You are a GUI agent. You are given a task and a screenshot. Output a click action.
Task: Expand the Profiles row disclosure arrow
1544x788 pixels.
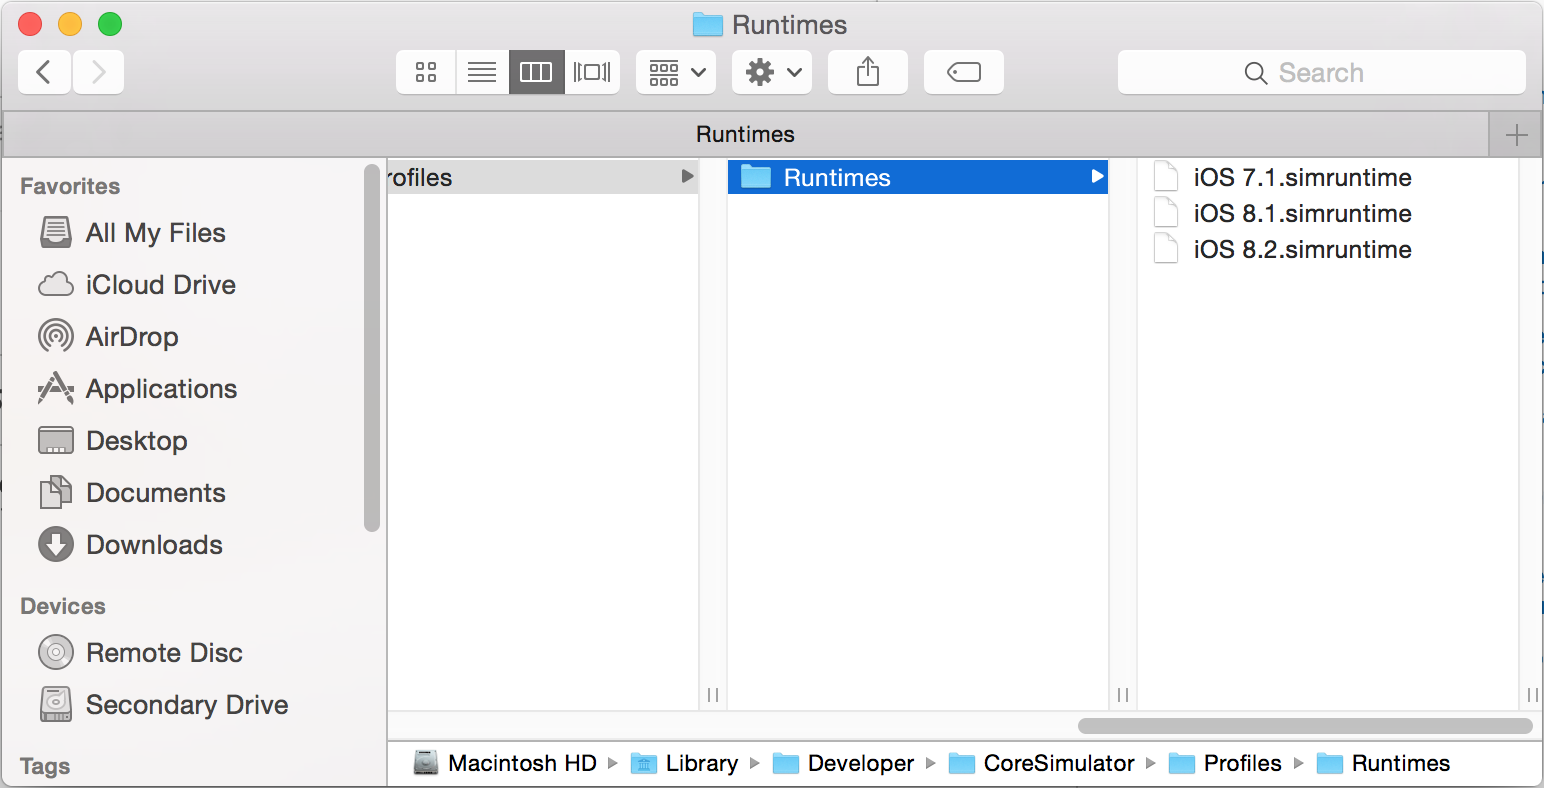(x=687, y=177)
